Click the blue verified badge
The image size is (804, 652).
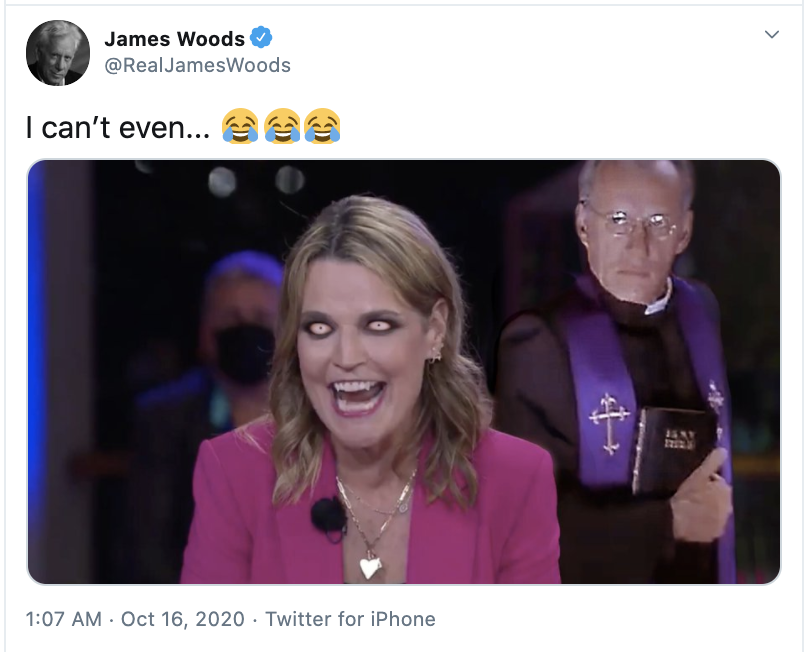tap(261, 37)
